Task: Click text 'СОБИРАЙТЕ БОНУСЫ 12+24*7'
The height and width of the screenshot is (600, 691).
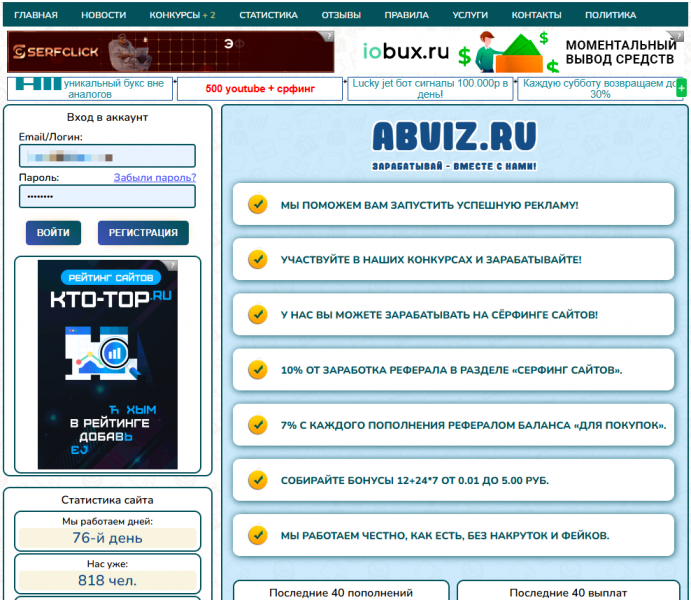Action: [x=360, y=481]
